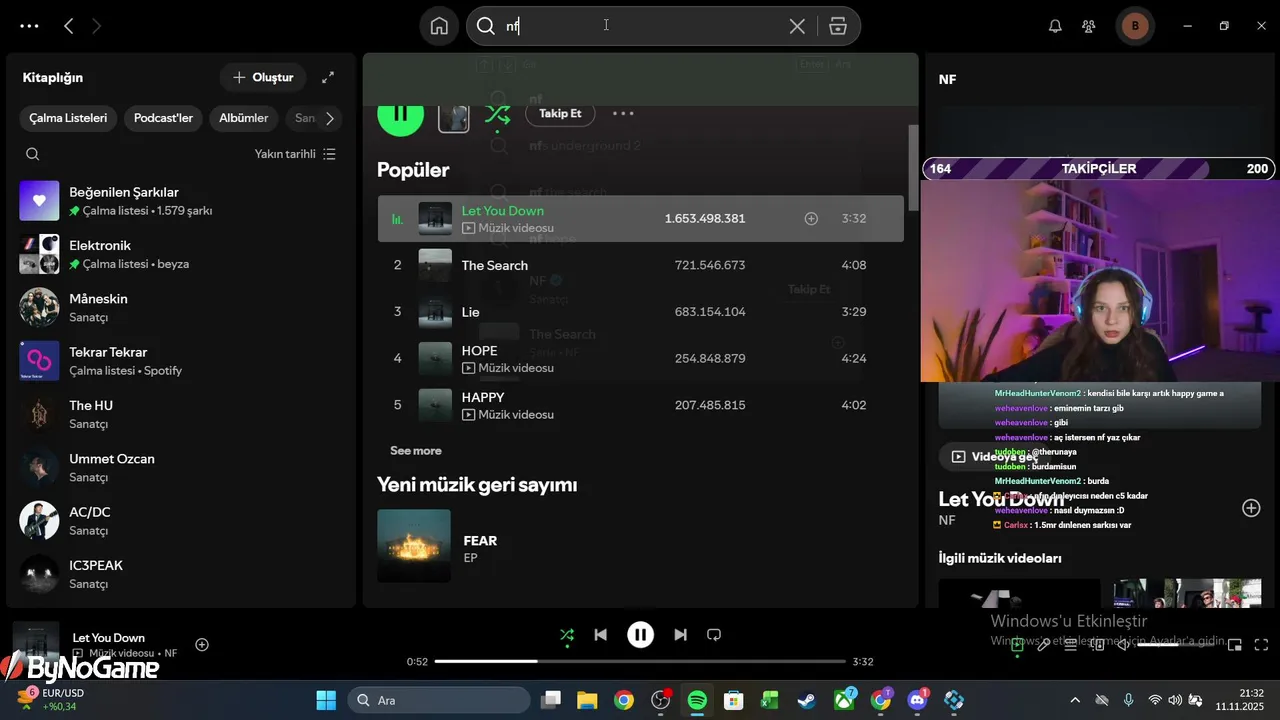1280x720 pixels.
Task: Open the FEAR EP cover
Action: [414, 546]
